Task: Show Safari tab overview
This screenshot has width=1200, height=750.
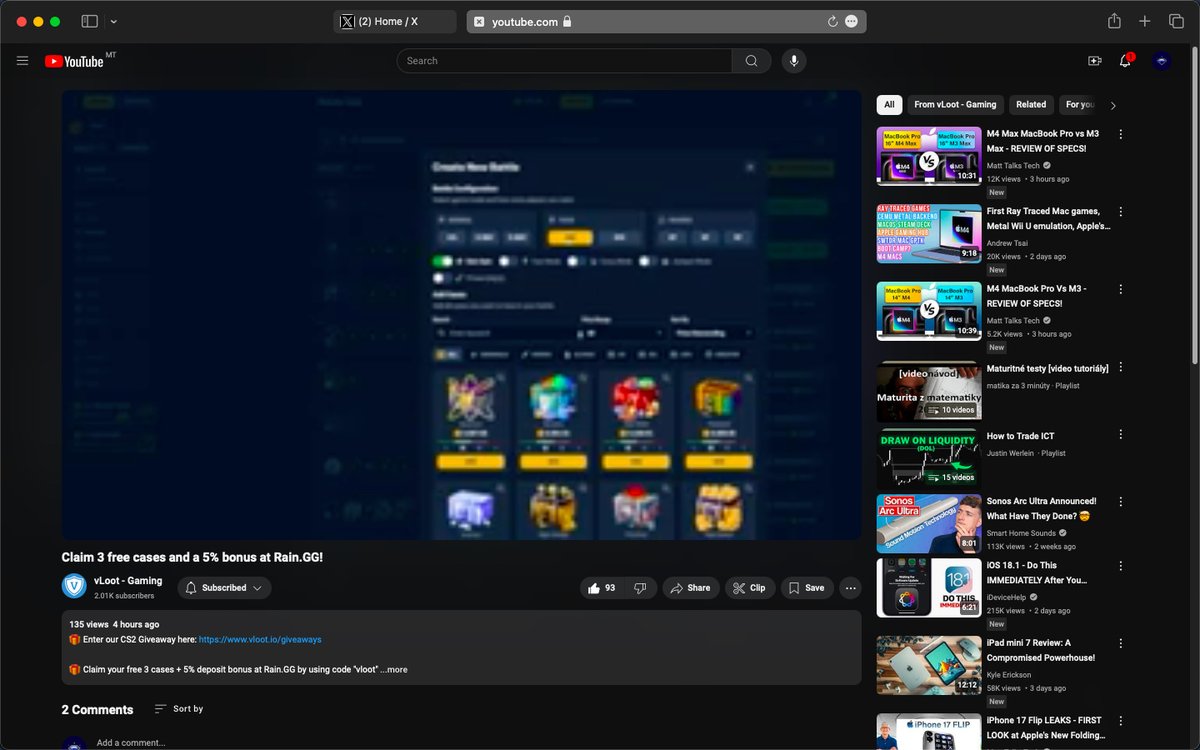Action: pyautogui.click(x=1176, y=21)
